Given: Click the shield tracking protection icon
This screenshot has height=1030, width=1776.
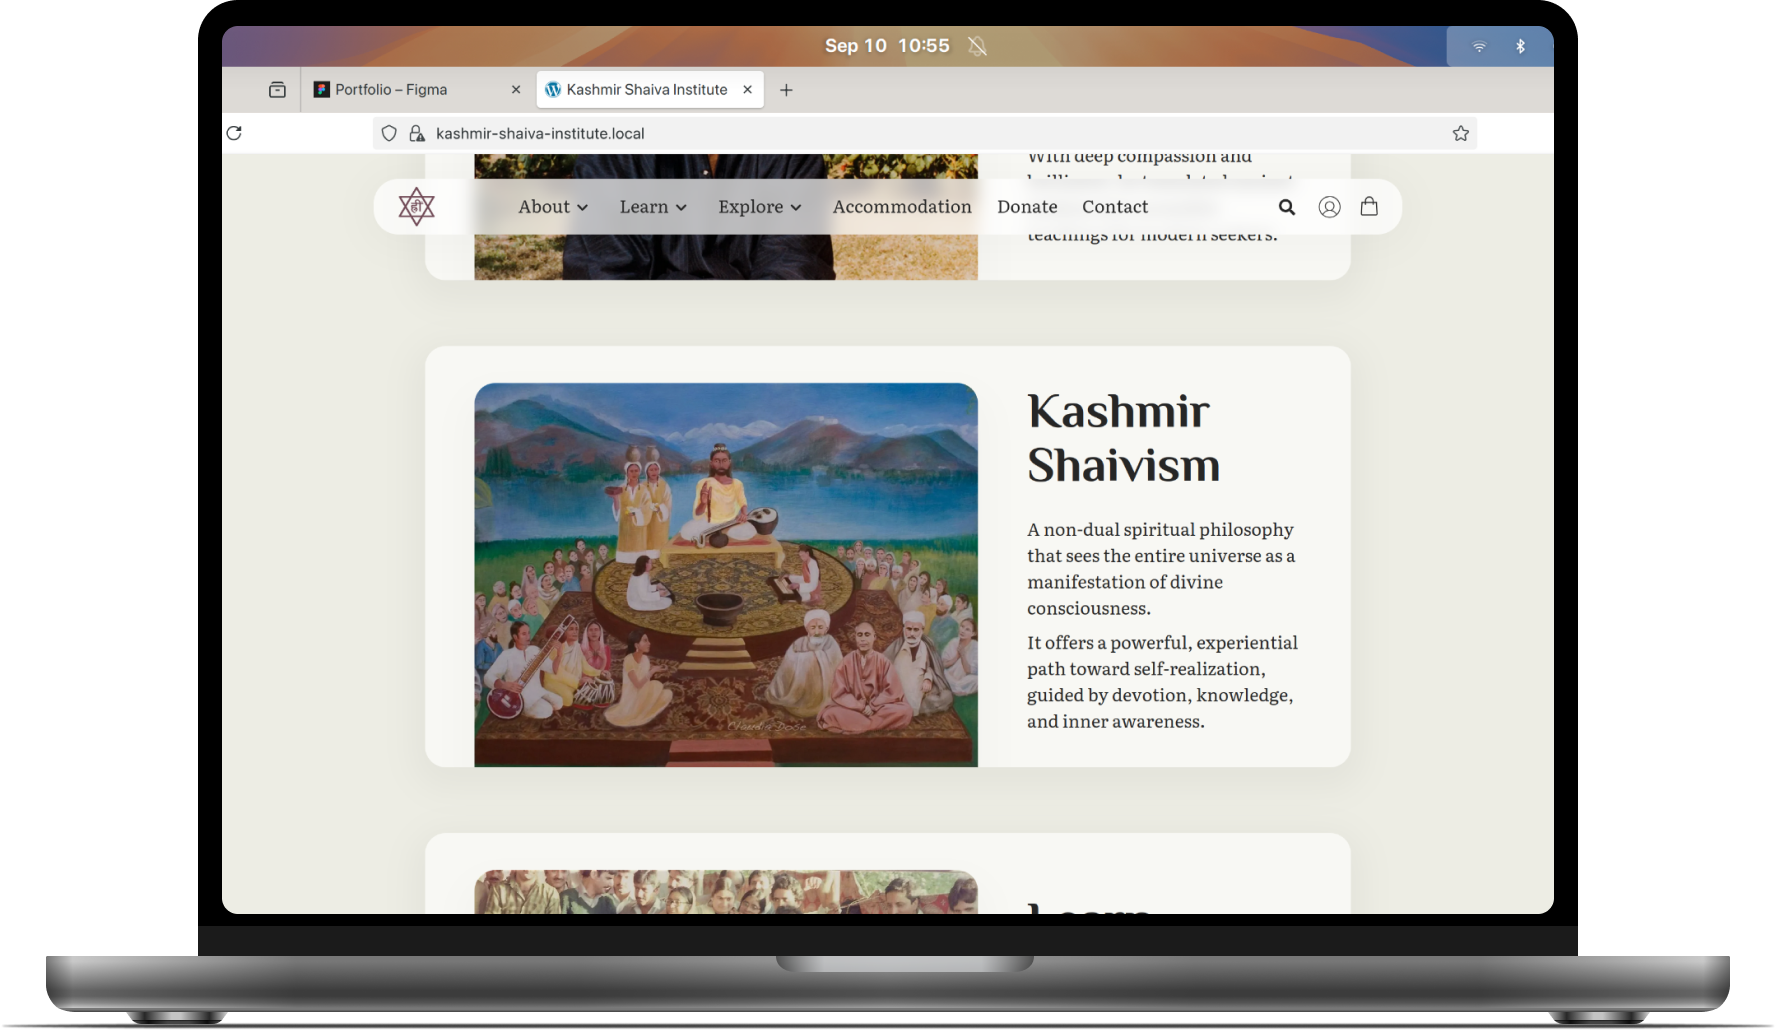Looking at the screenshot, I should tap(389, 133).
